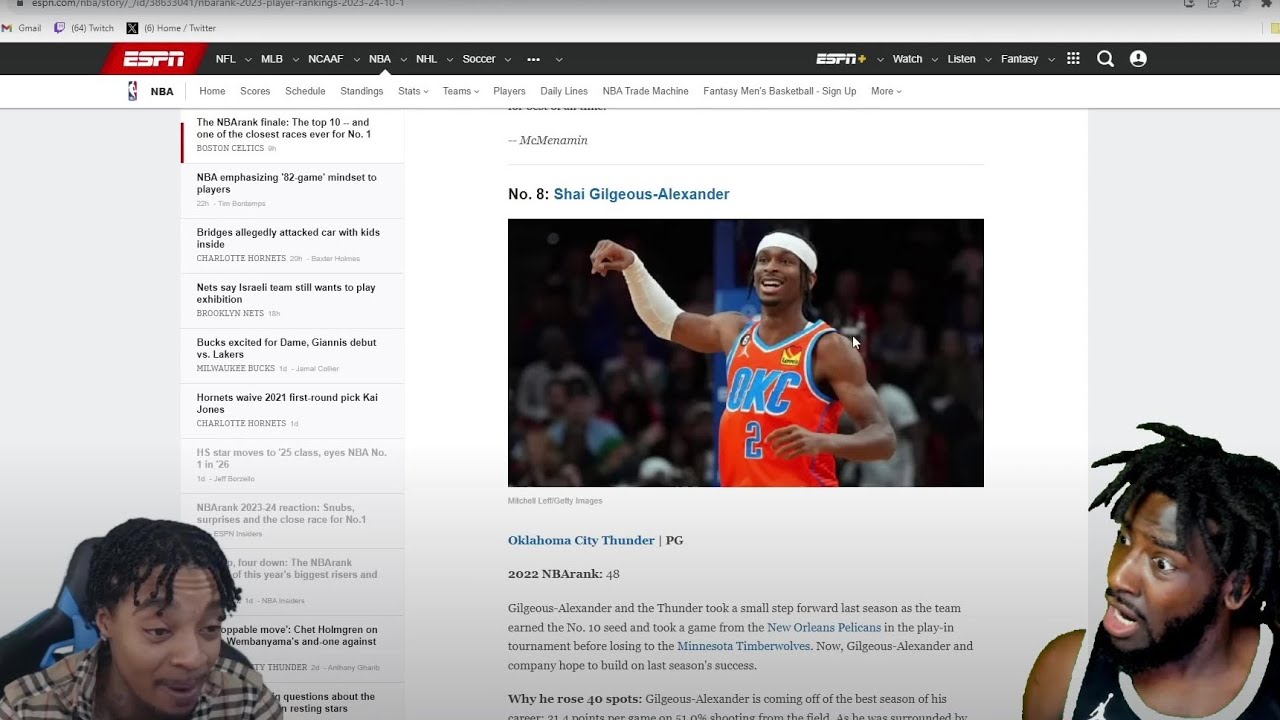The image size is (1280, 720).
Task: Open the Bridges allegedly attacked car story
Action: (x=288, y=238)
